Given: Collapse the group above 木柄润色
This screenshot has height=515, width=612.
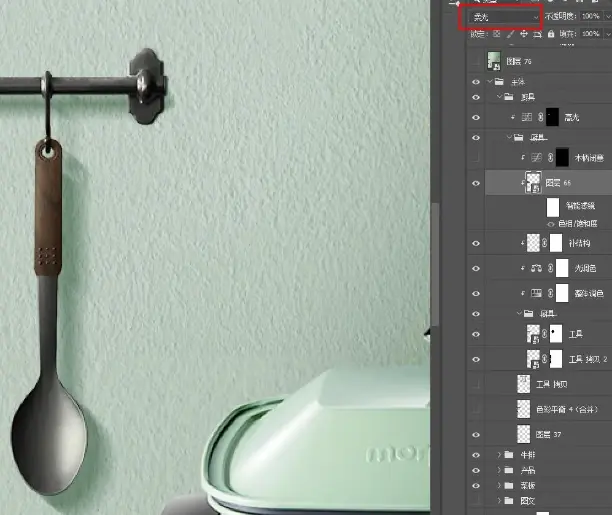Looking at the screenshot, I should point(509,137).
